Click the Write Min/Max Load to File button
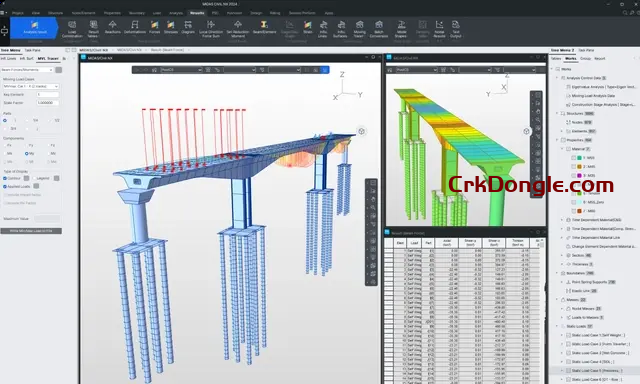 (x=31, y=231)
